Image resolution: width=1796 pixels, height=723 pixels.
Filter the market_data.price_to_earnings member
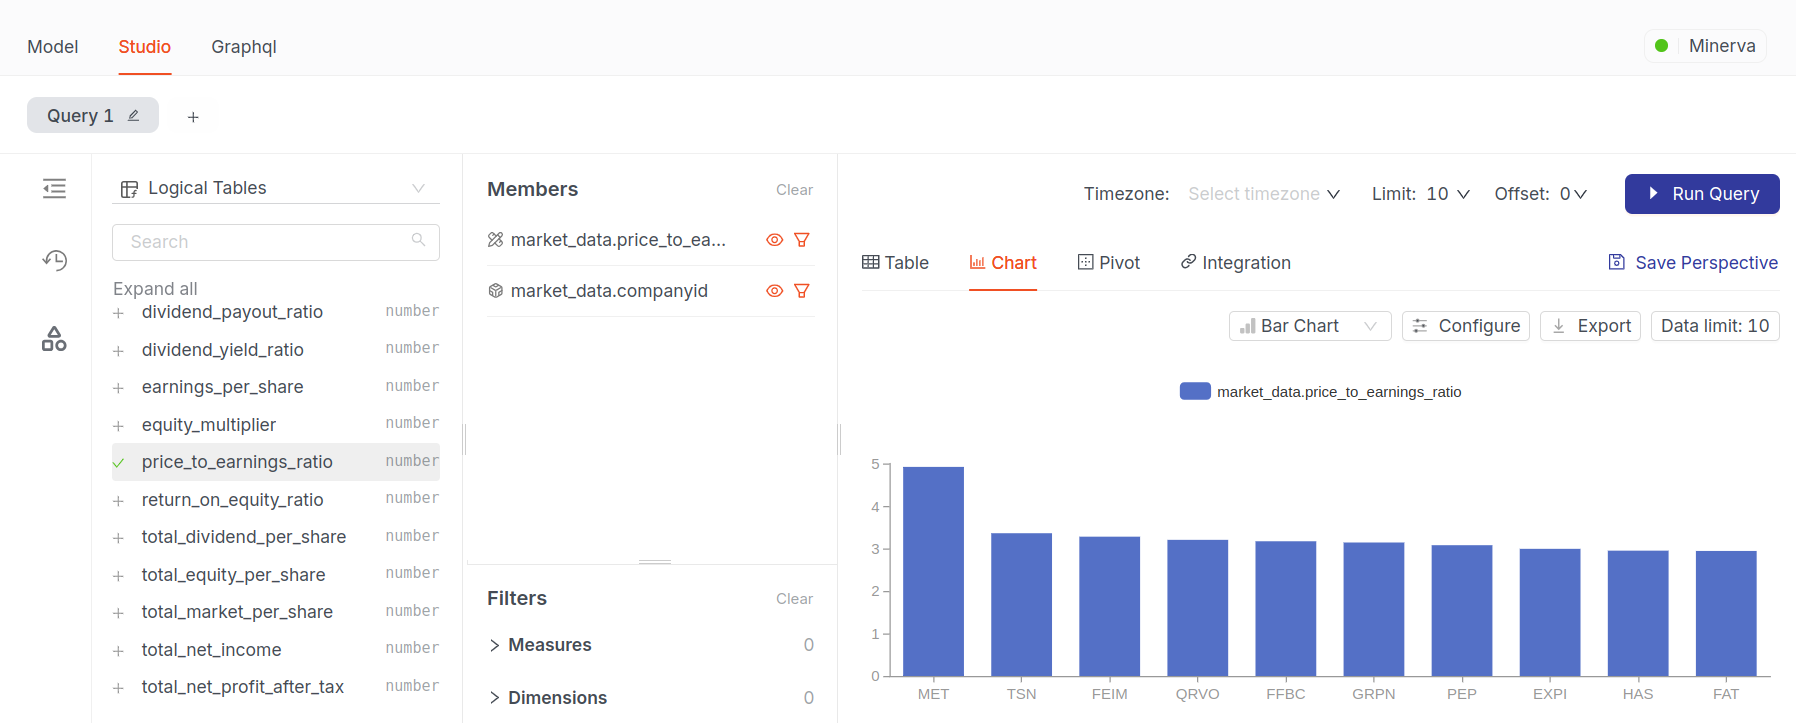click(x=801, y=240)
